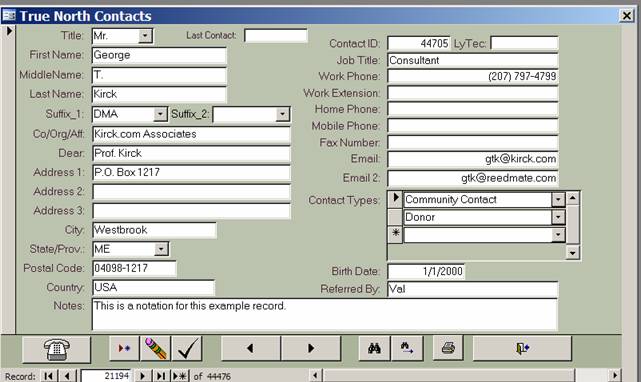Click new record asterisk navigation button
This screenshot has width=641, height=382.
pyautogui.click(x=180, y=376)
